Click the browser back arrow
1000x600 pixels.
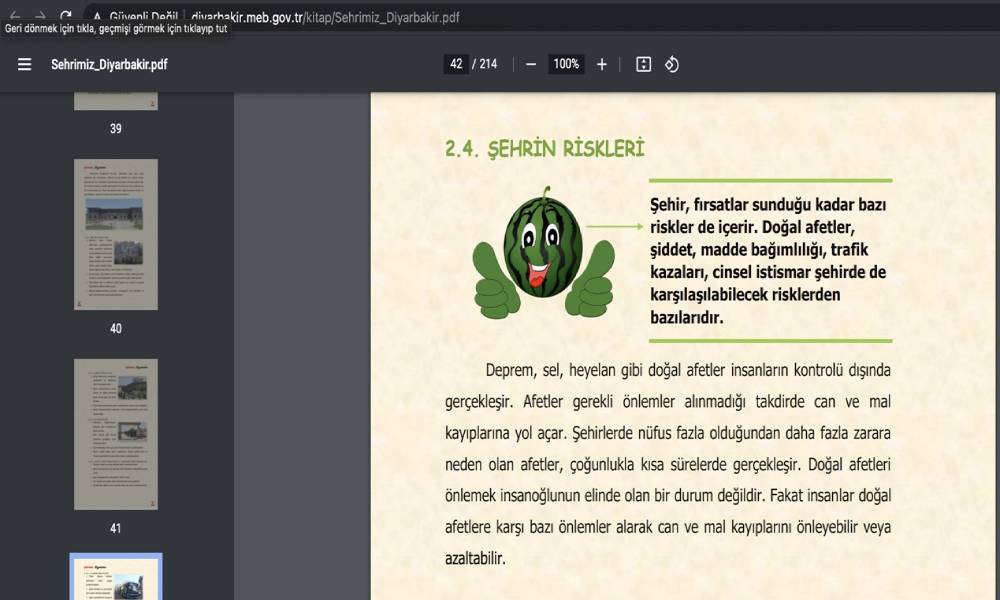coord(15,15)
